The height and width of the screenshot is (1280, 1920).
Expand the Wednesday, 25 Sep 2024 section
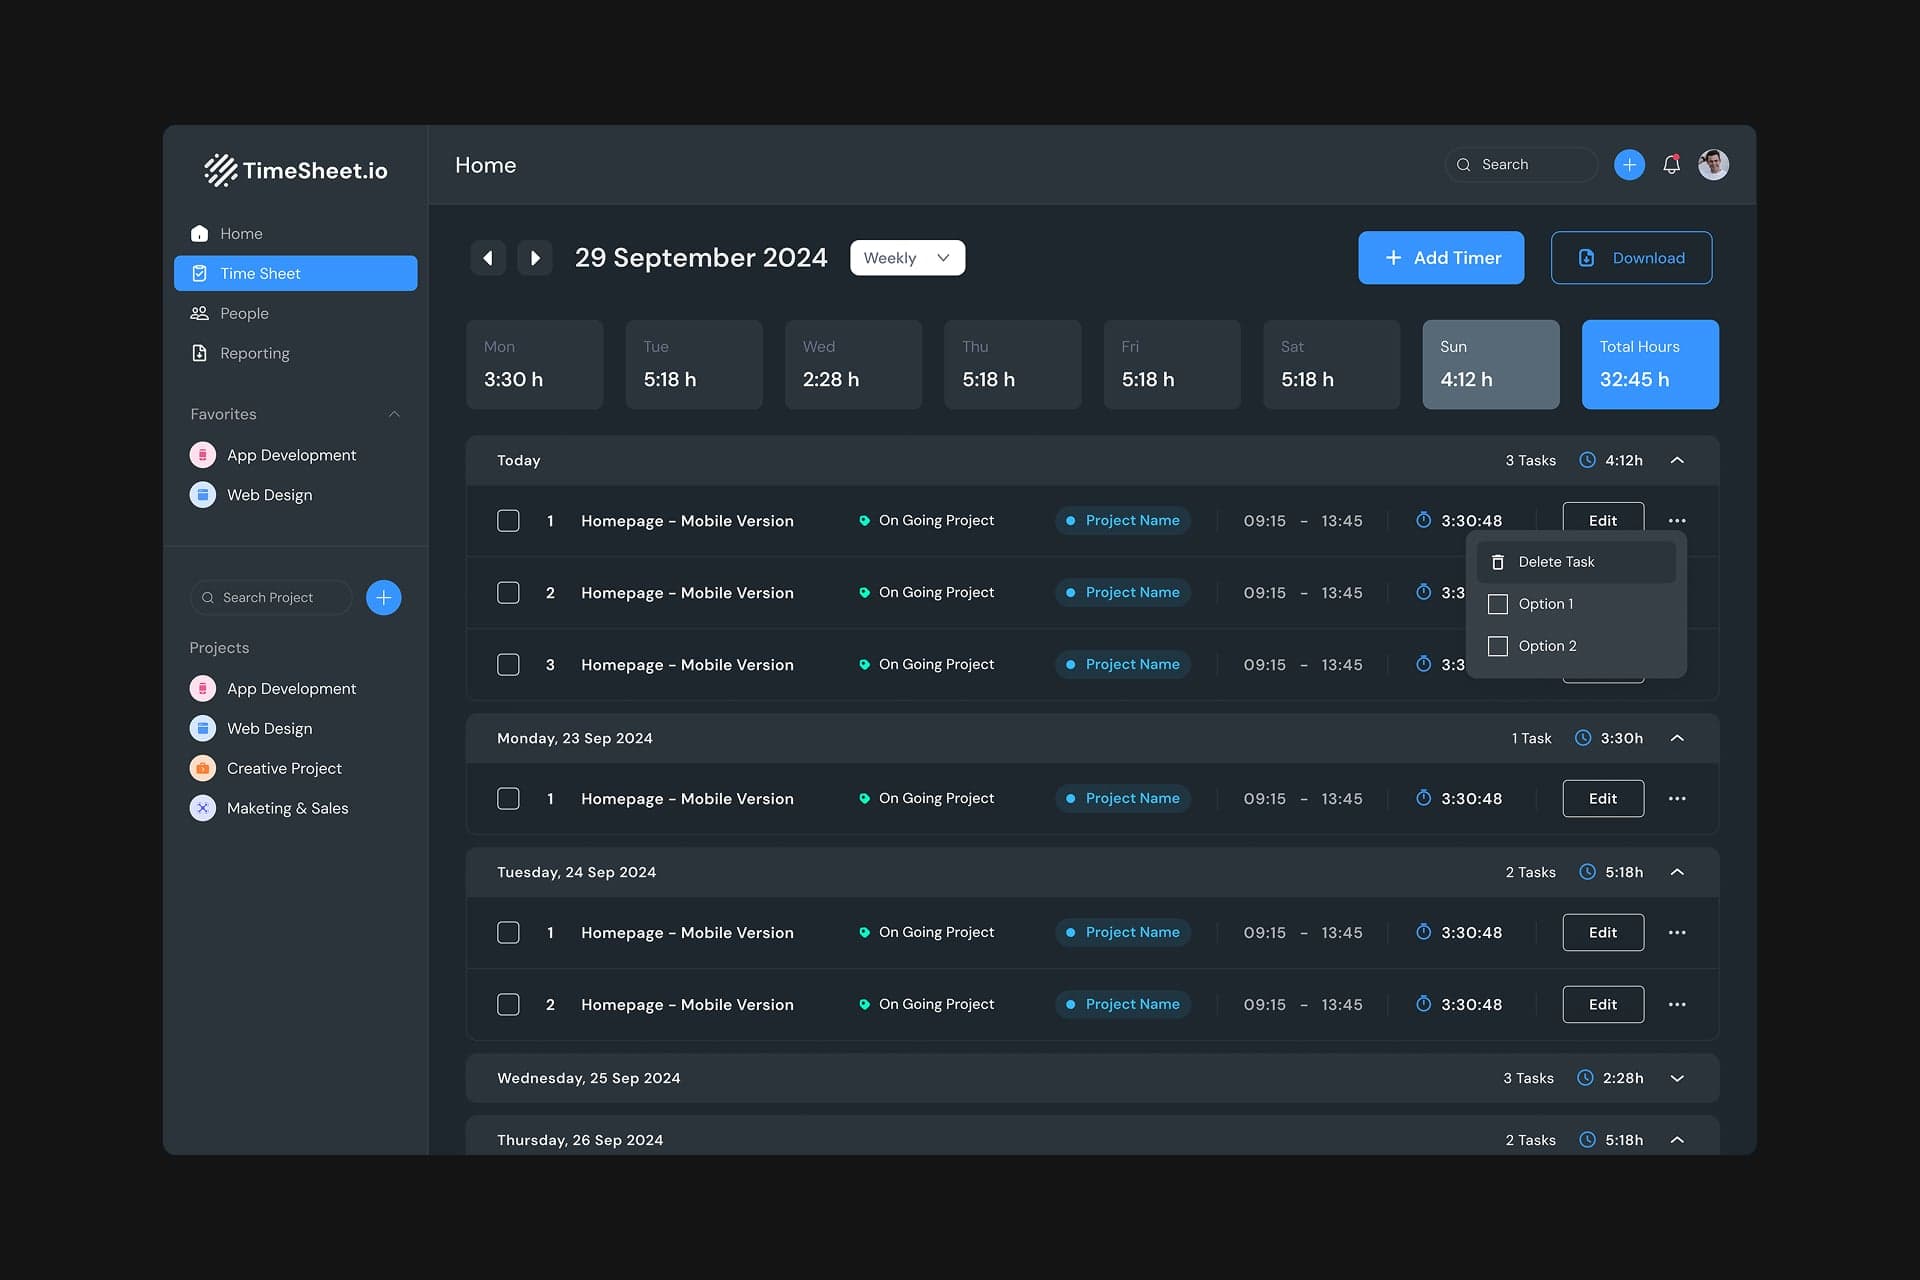pos(1678,1078)
